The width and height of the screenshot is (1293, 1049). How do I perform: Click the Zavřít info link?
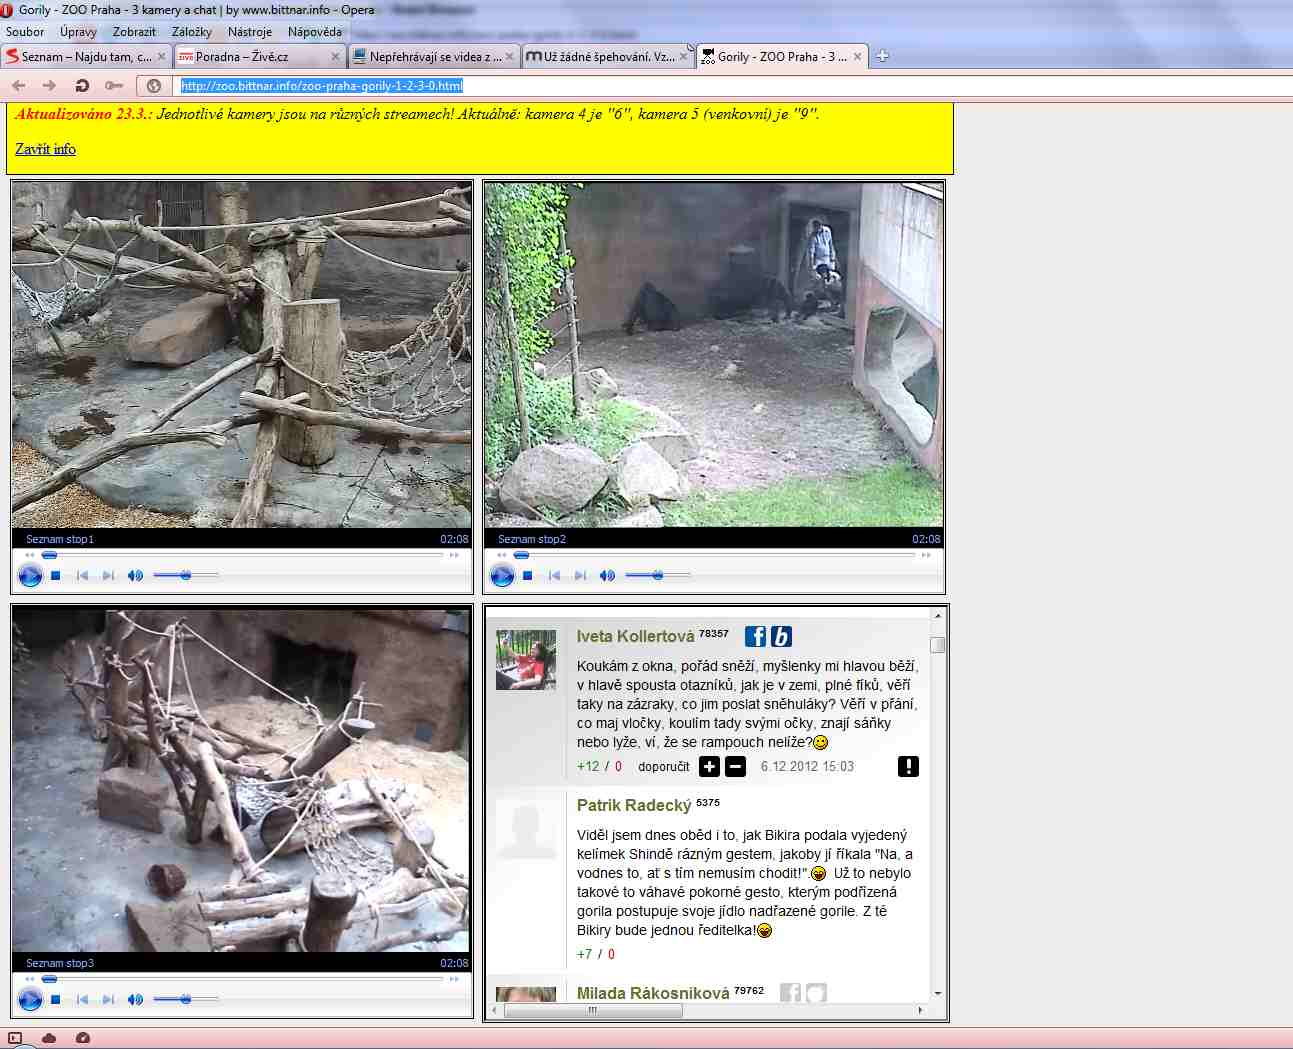(x=45, y=149)
